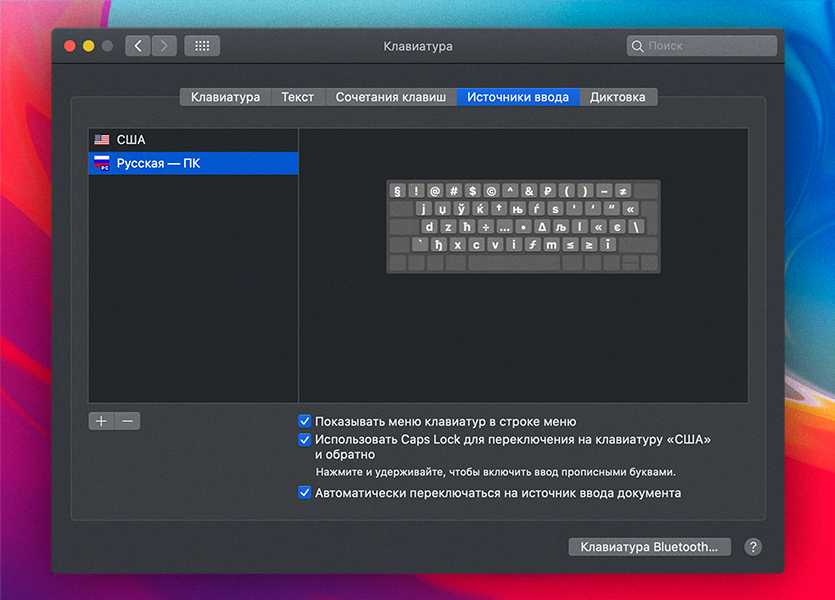Go to «Сочетания клавиш» tab

(x=390, y=97)
